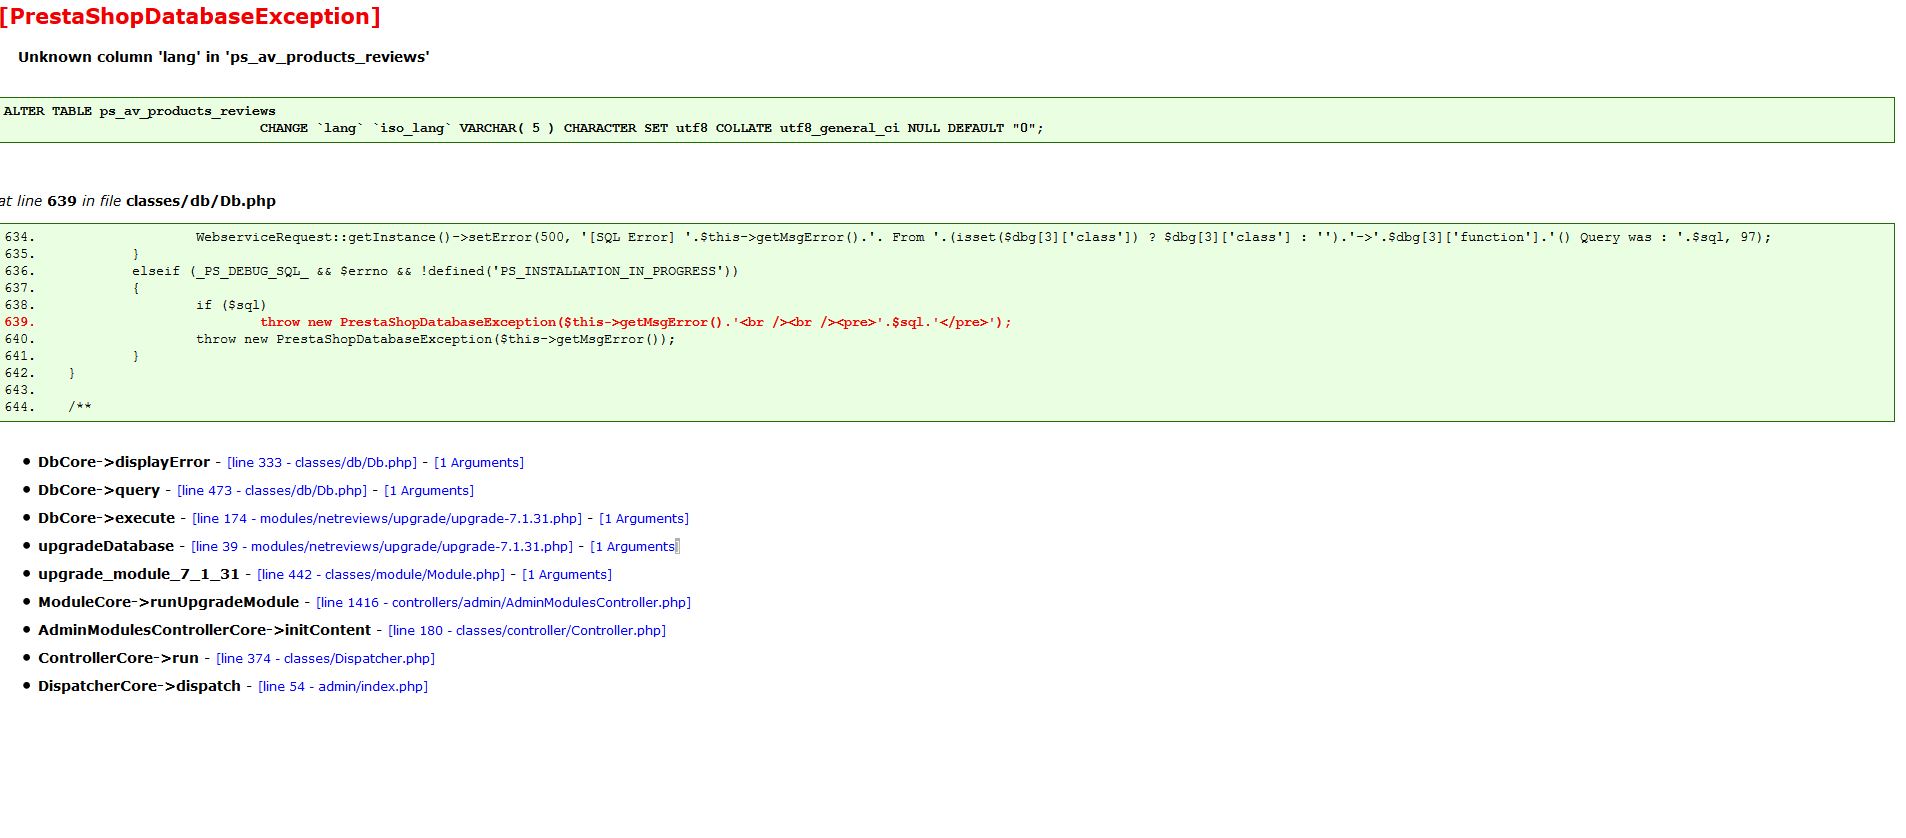Click the bold "AdminModulesControllerCore->initContent" stack entry name

point(204,630)
